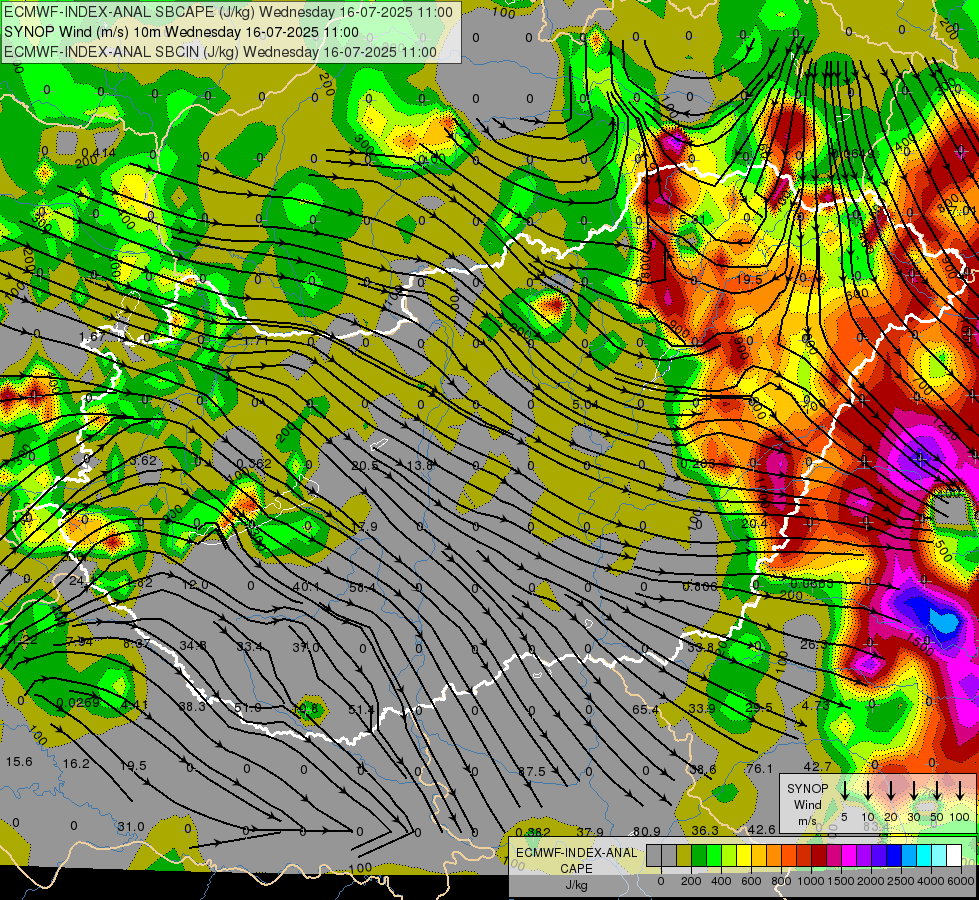This screenshot has width=979, height=900.
Task: Click the 13.8 value on the map
Action: click(x=420, y=465)
